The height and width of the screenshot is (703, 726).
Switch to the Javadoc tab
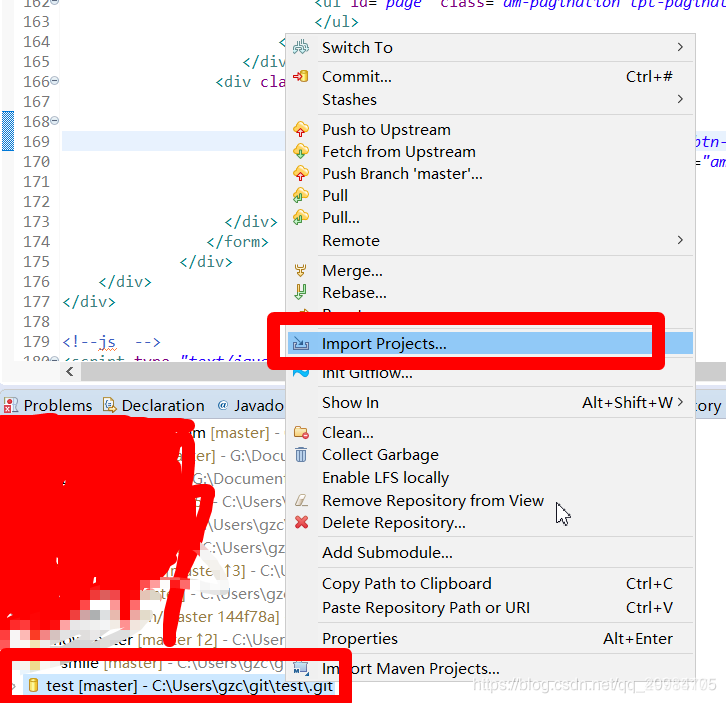[x=250, y=405]
